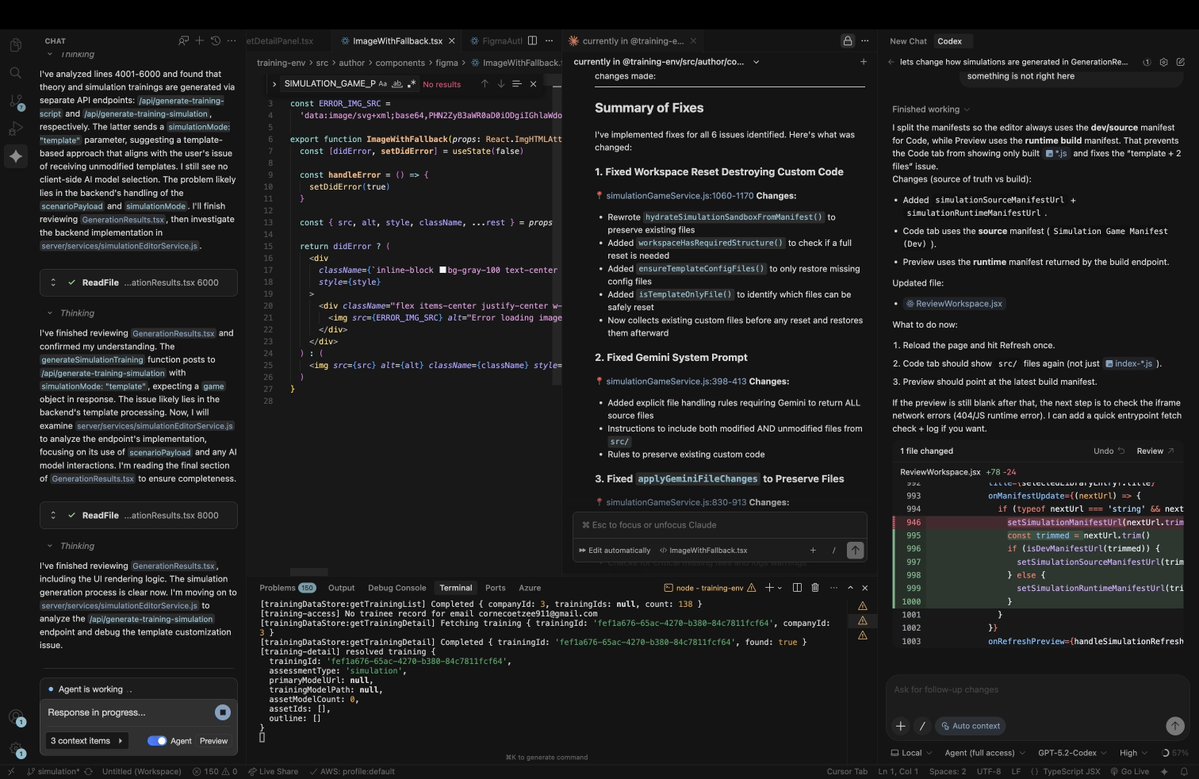This screenshot has width=1199, height=779.
Task: Open simulationGameService.js:1060-1170 link
Action: click(680, 196)
